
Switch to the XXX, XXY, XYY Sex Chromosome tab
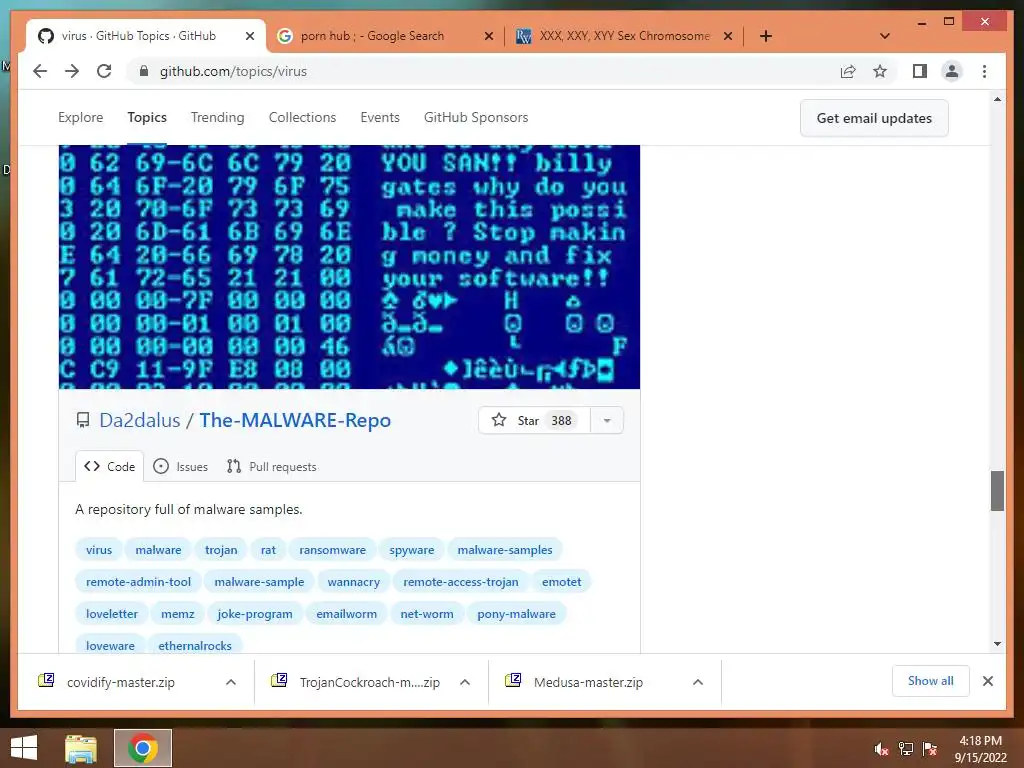click(624, 36)
